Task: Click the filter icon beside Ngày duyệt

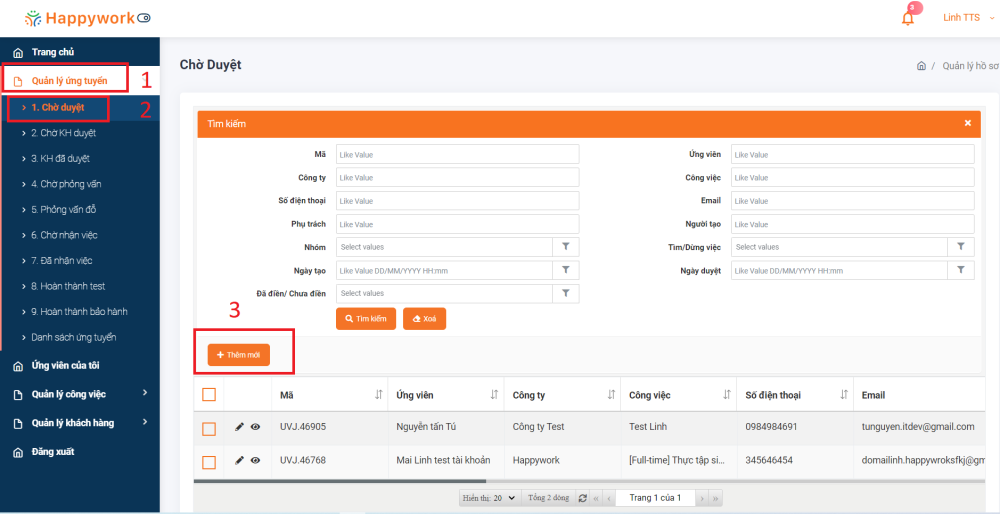Action: (961, 271)
